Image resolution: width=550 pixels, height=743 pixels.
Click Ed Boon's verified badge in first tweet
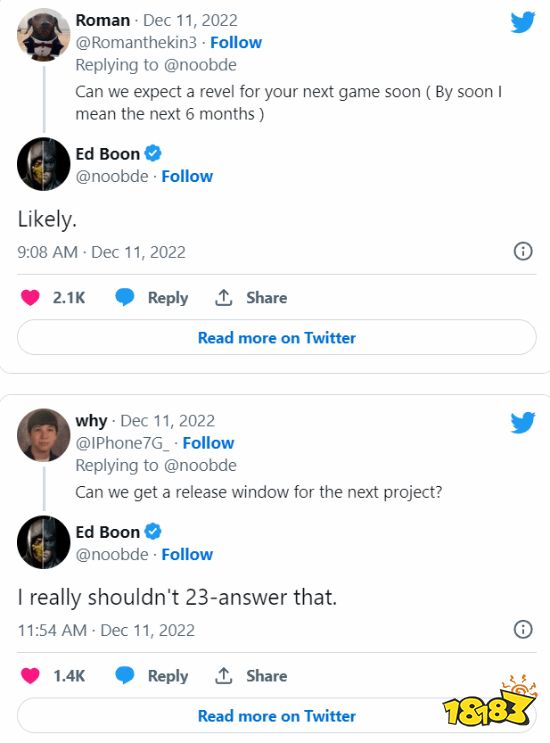(153, 154)
